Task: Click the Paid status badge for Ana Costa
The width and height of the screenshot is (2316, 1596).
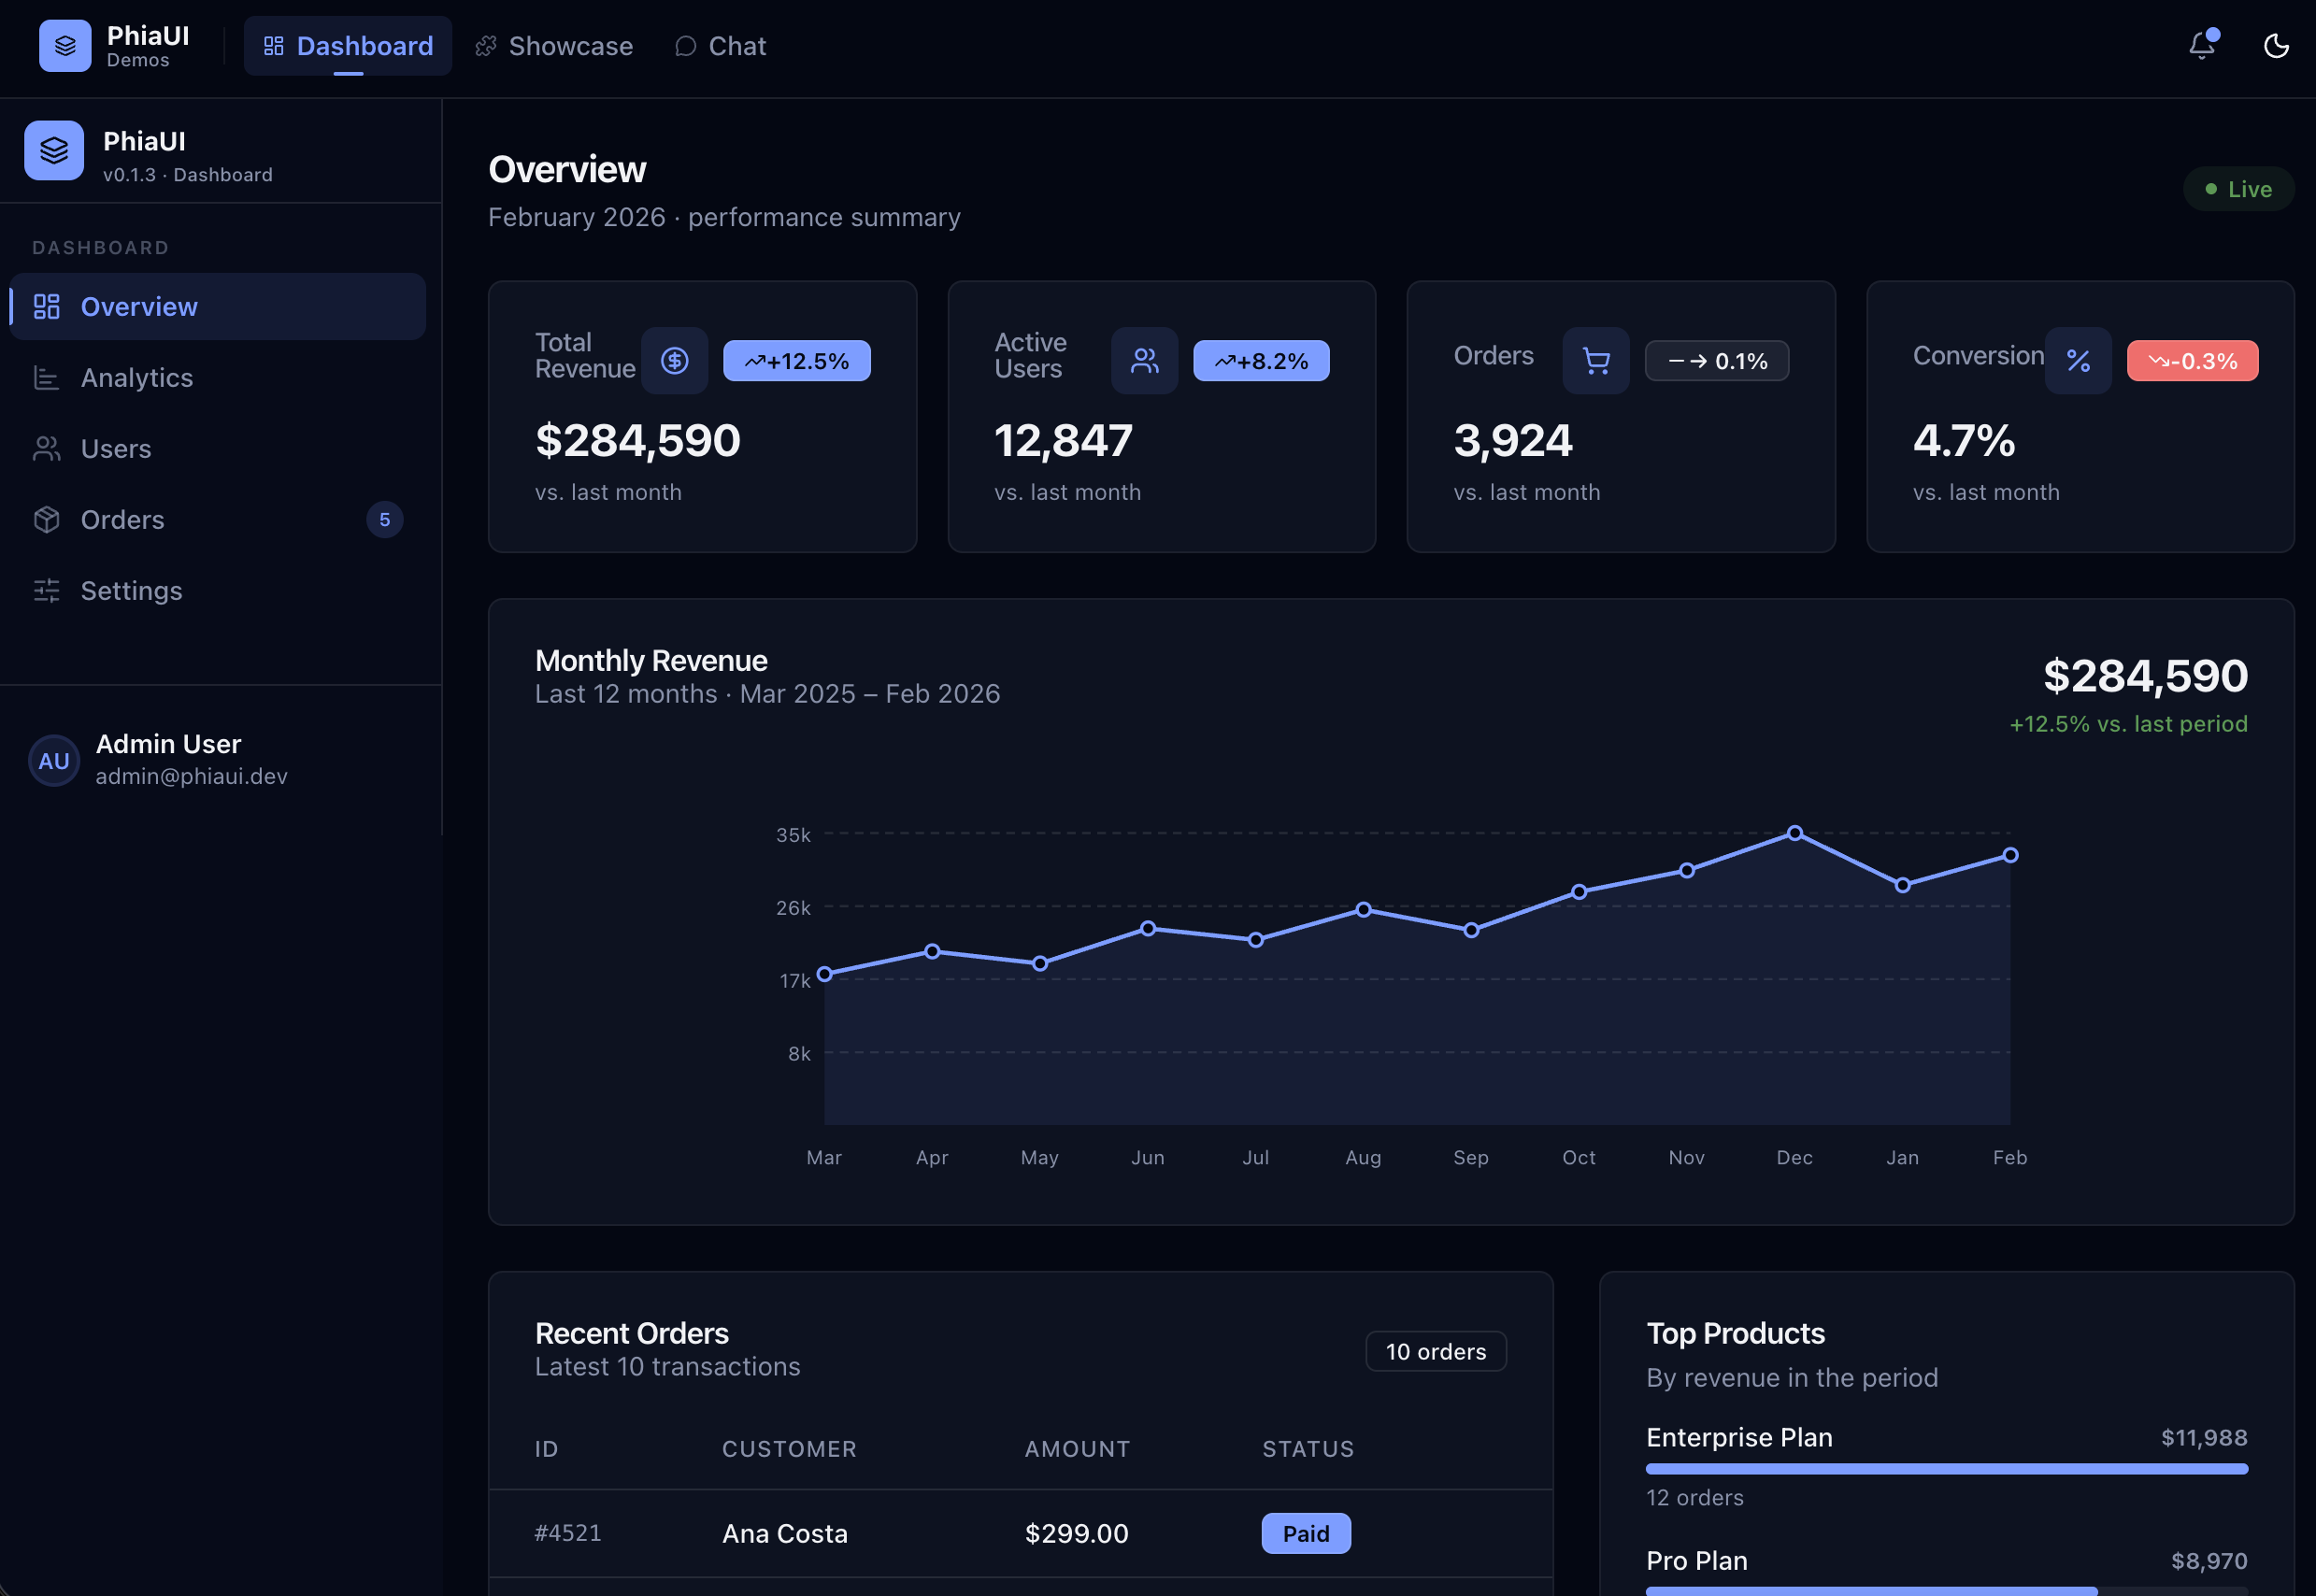Action: click(1306, 1533)
